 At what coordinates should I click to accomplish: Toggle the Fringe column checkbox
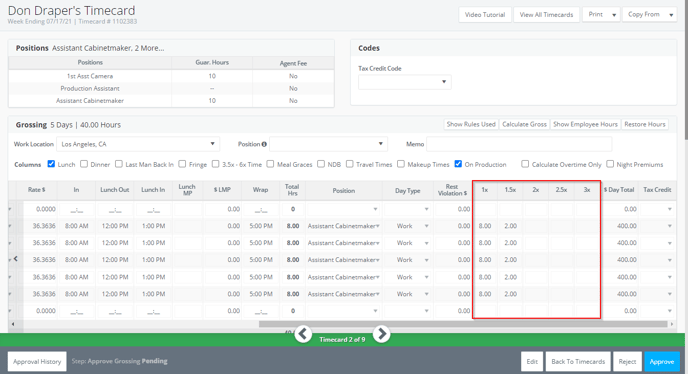(x=183, y=164)
